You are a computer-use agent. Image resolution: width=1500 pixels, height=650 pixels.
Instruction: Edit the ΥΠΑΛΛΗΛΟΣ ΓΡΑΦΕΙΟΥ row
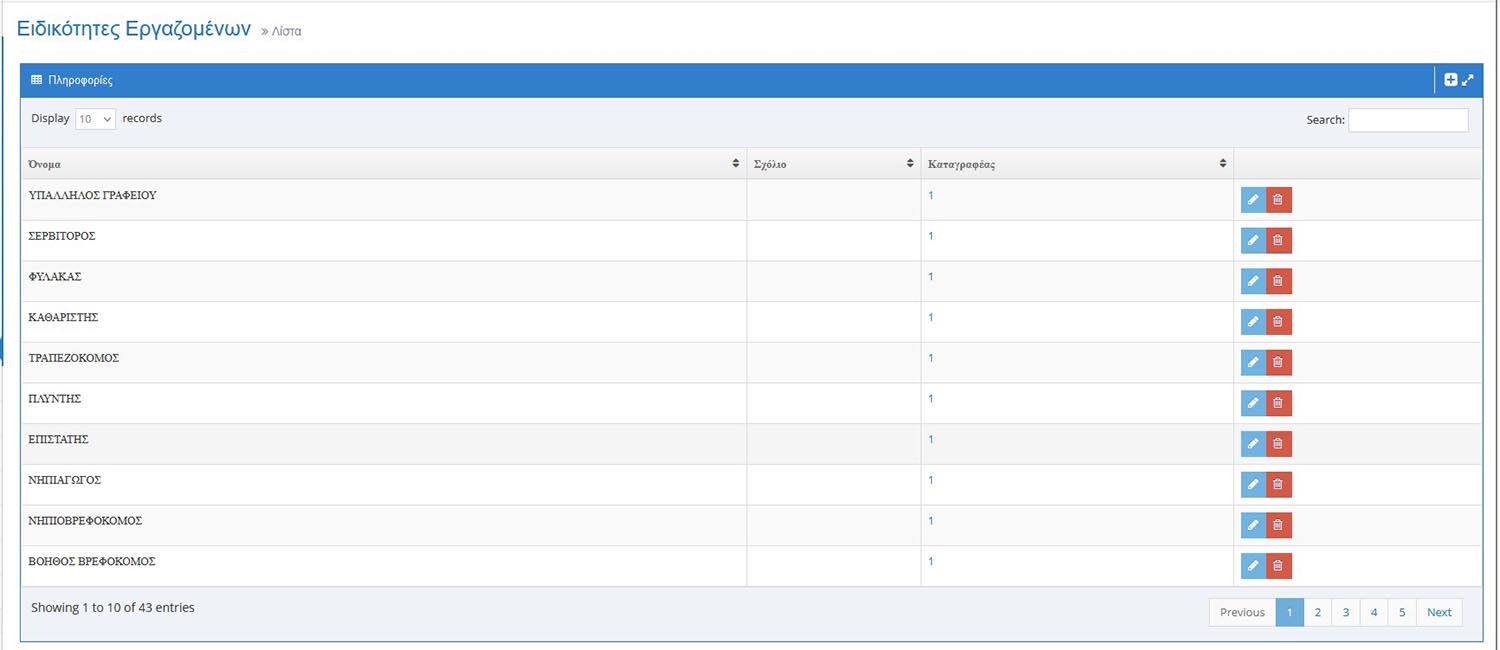click(1253, 200)
